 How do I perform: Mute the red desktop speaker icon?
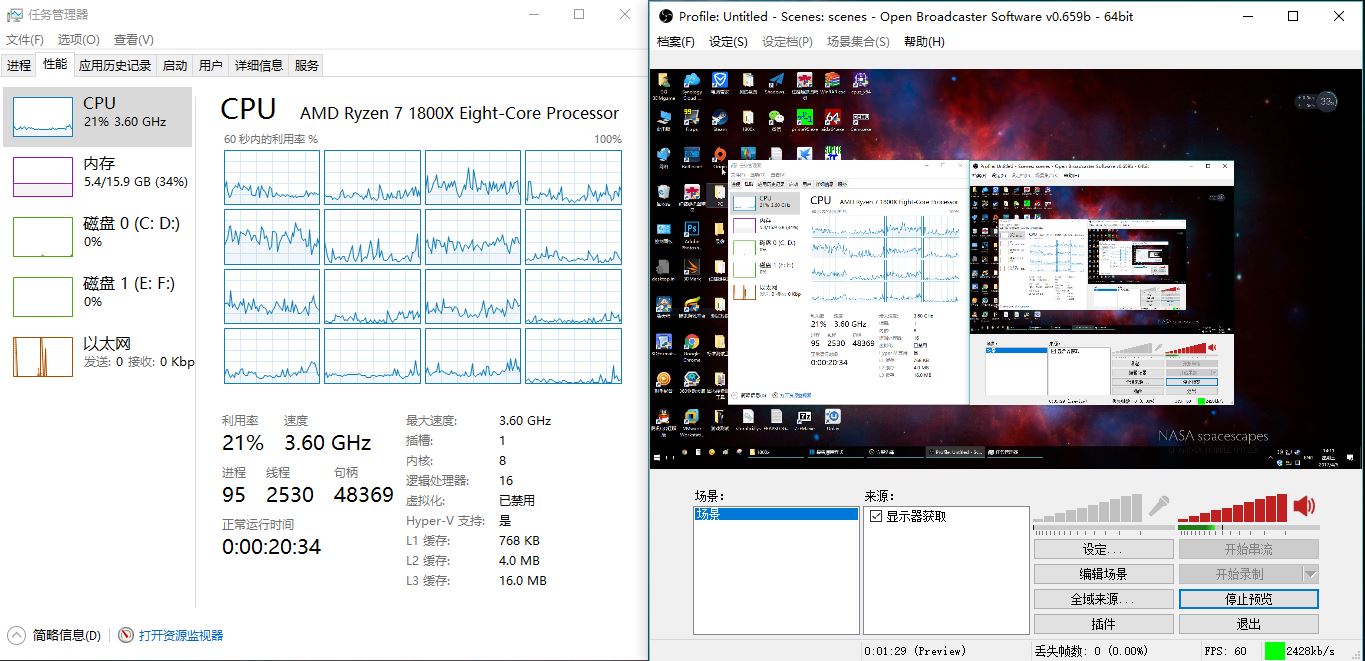pyautogui.click(x=1304, y=506)
